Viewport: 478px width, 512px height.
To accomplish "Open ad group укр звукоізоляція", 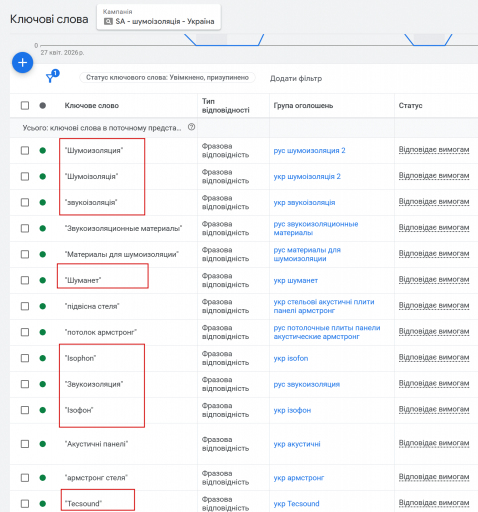I will click(304, 203).
